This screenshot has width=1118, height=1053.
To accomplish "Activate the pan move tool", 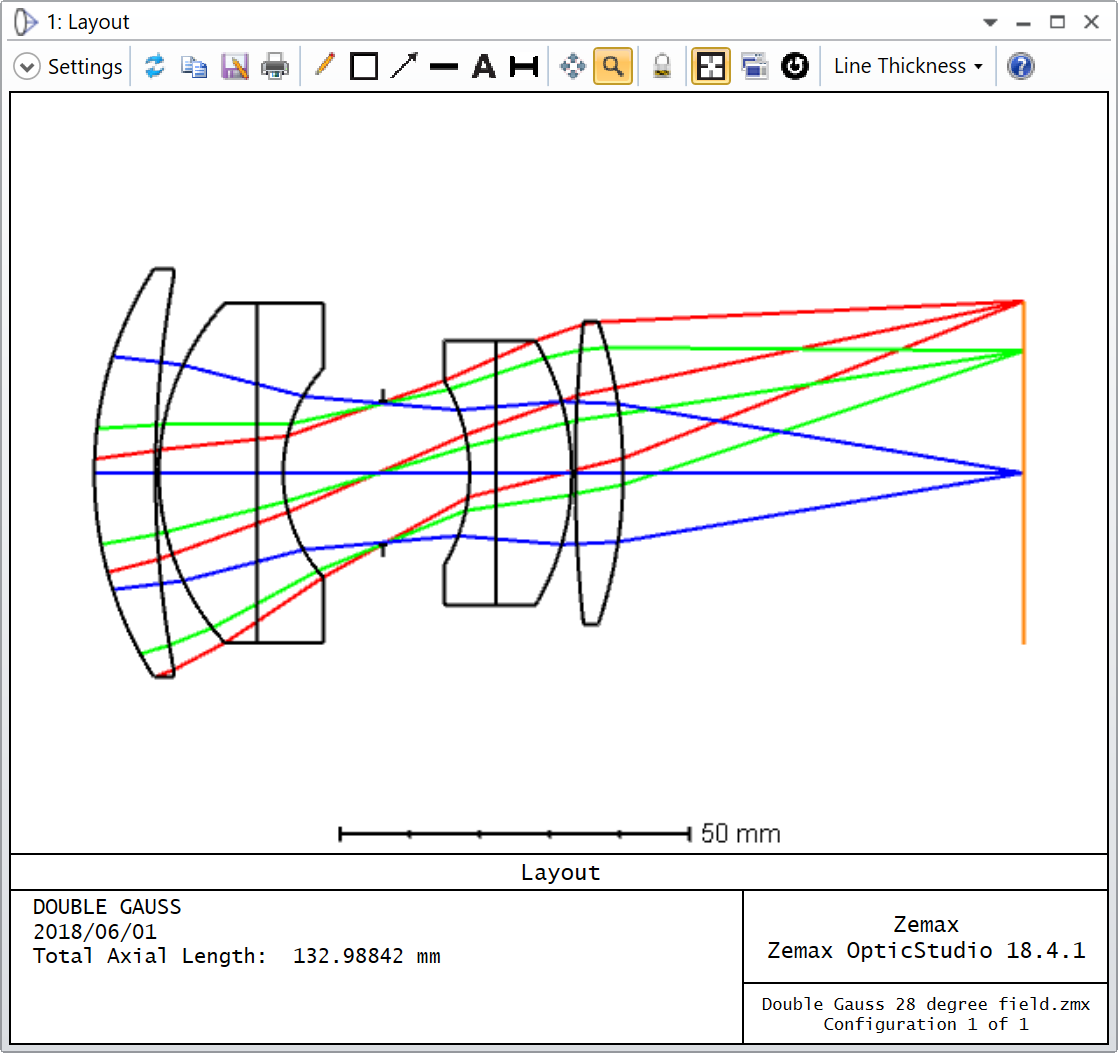I will (x=573, y=66).
